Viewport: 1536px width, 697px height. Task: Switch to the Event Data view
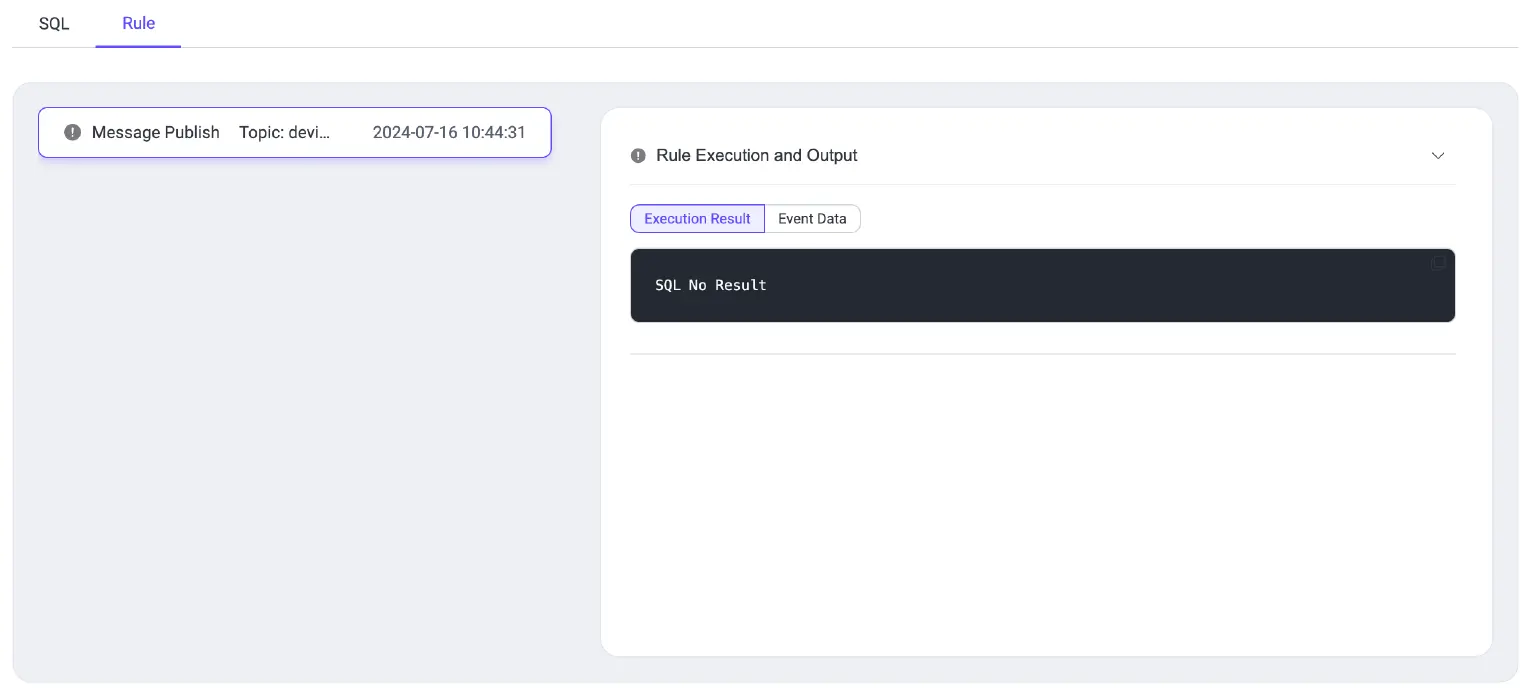click(x=812, y=218)
